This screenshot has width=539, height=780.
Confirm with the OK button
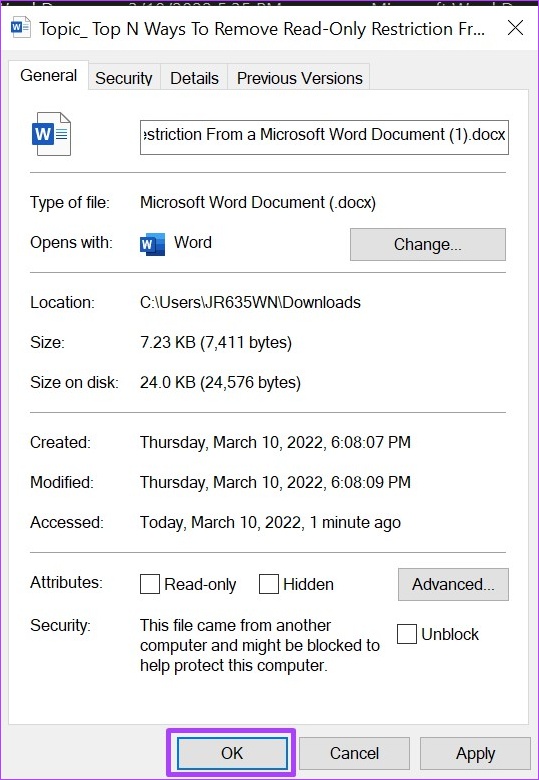point(232,753)
